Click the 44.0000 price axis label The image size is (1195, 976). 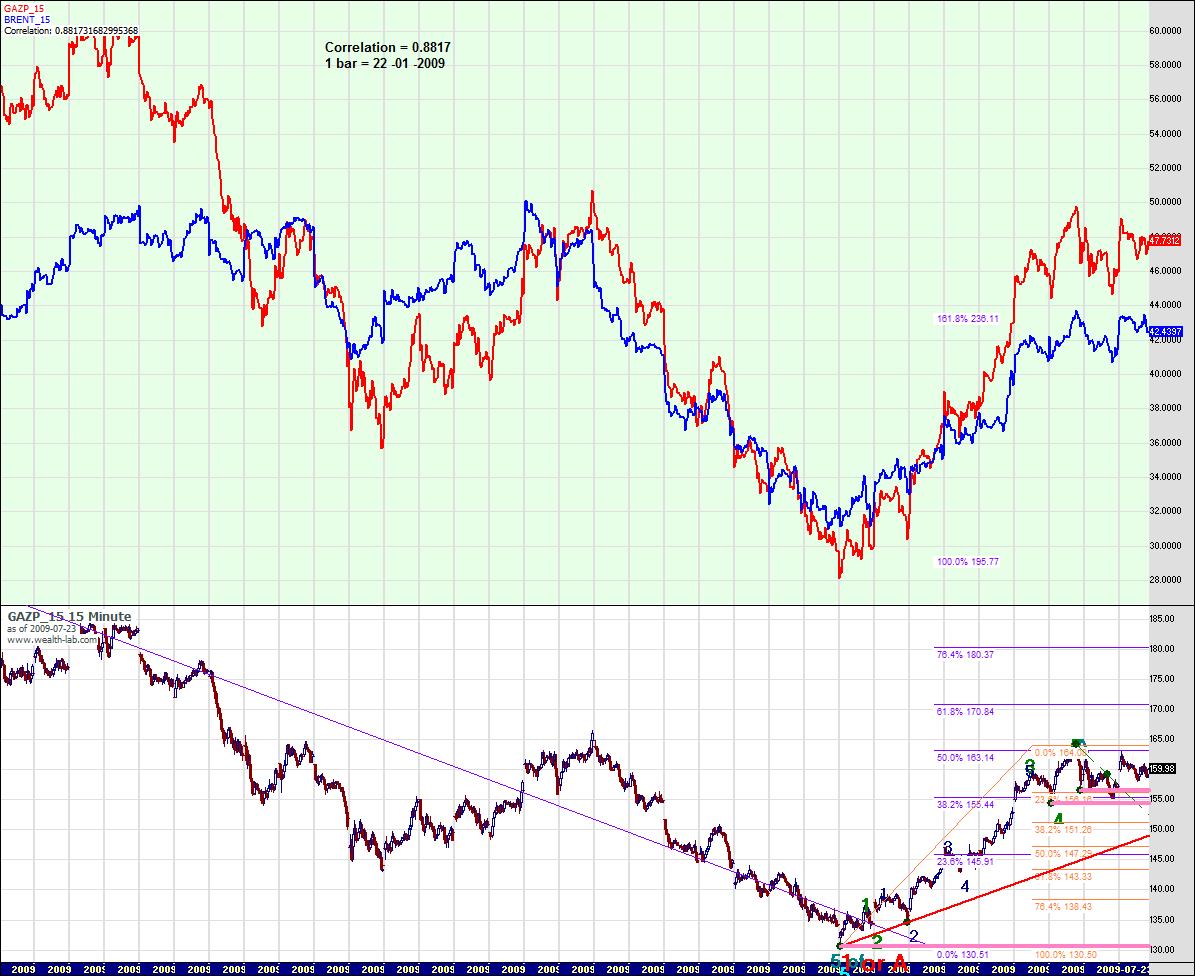coord(1165,305)
